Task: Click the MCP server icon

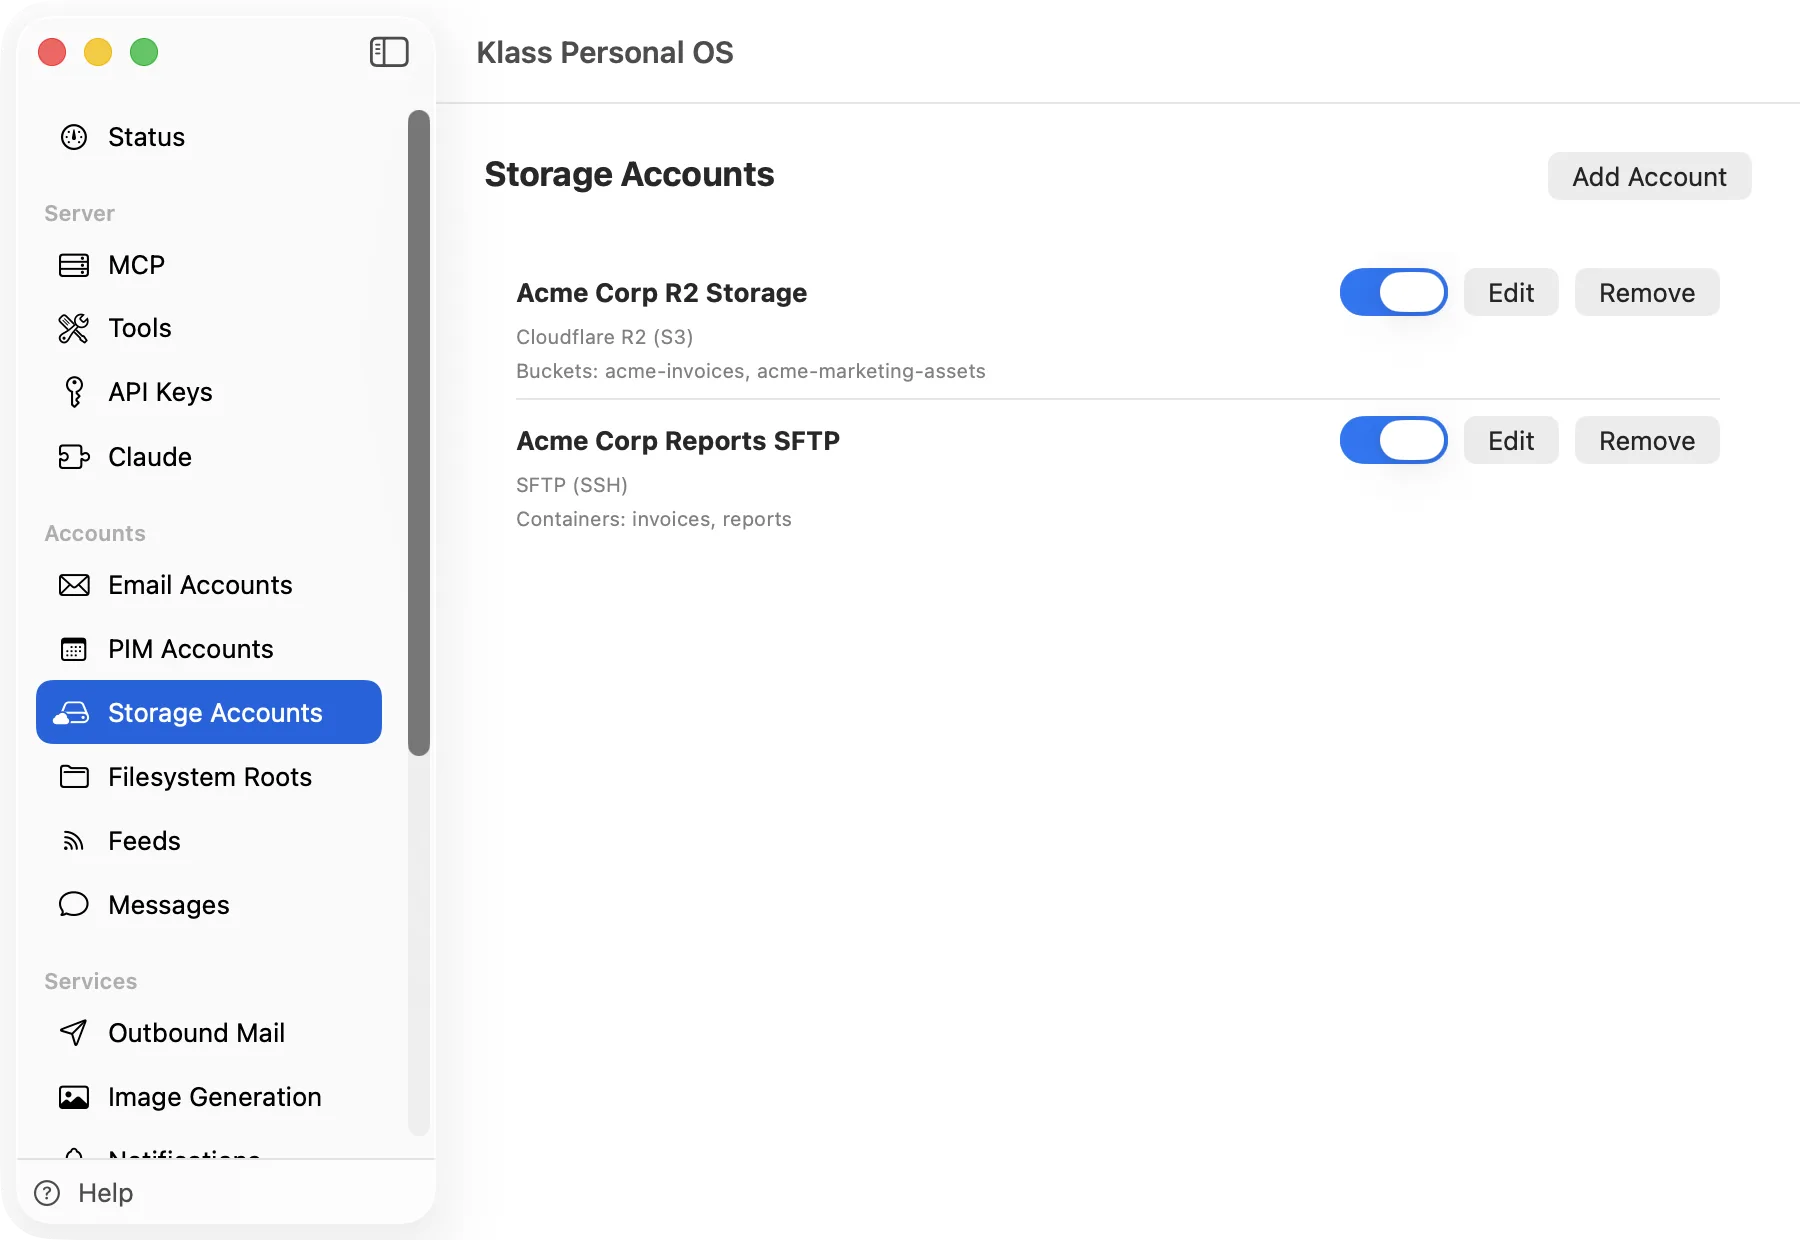Action: 74,265
